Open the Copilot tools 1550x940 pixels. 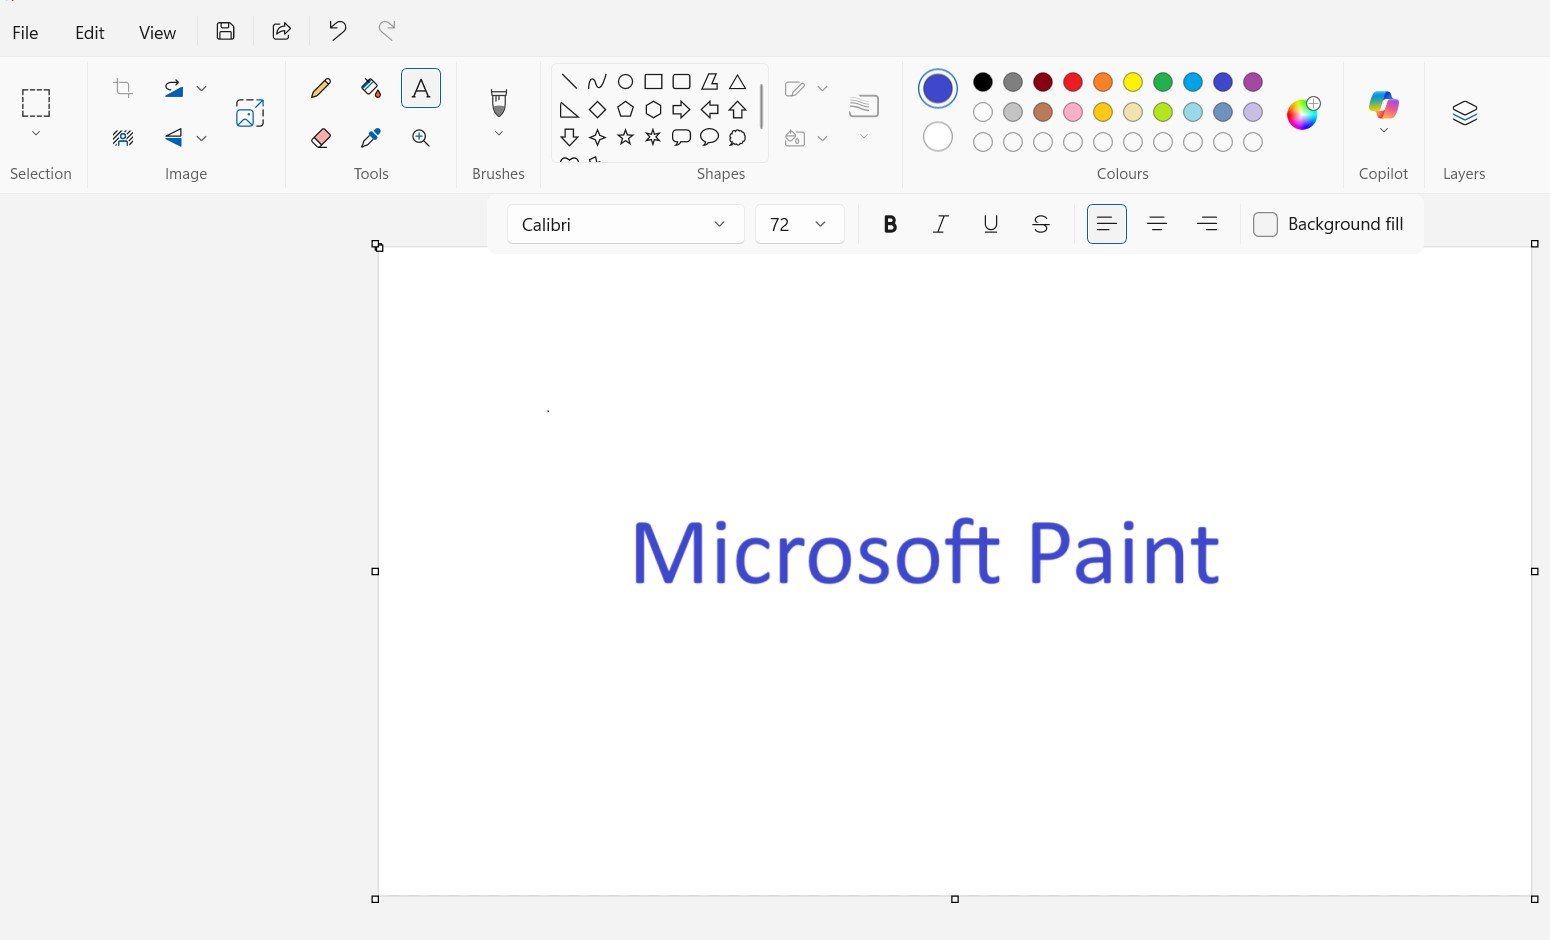pos(1384,104)
